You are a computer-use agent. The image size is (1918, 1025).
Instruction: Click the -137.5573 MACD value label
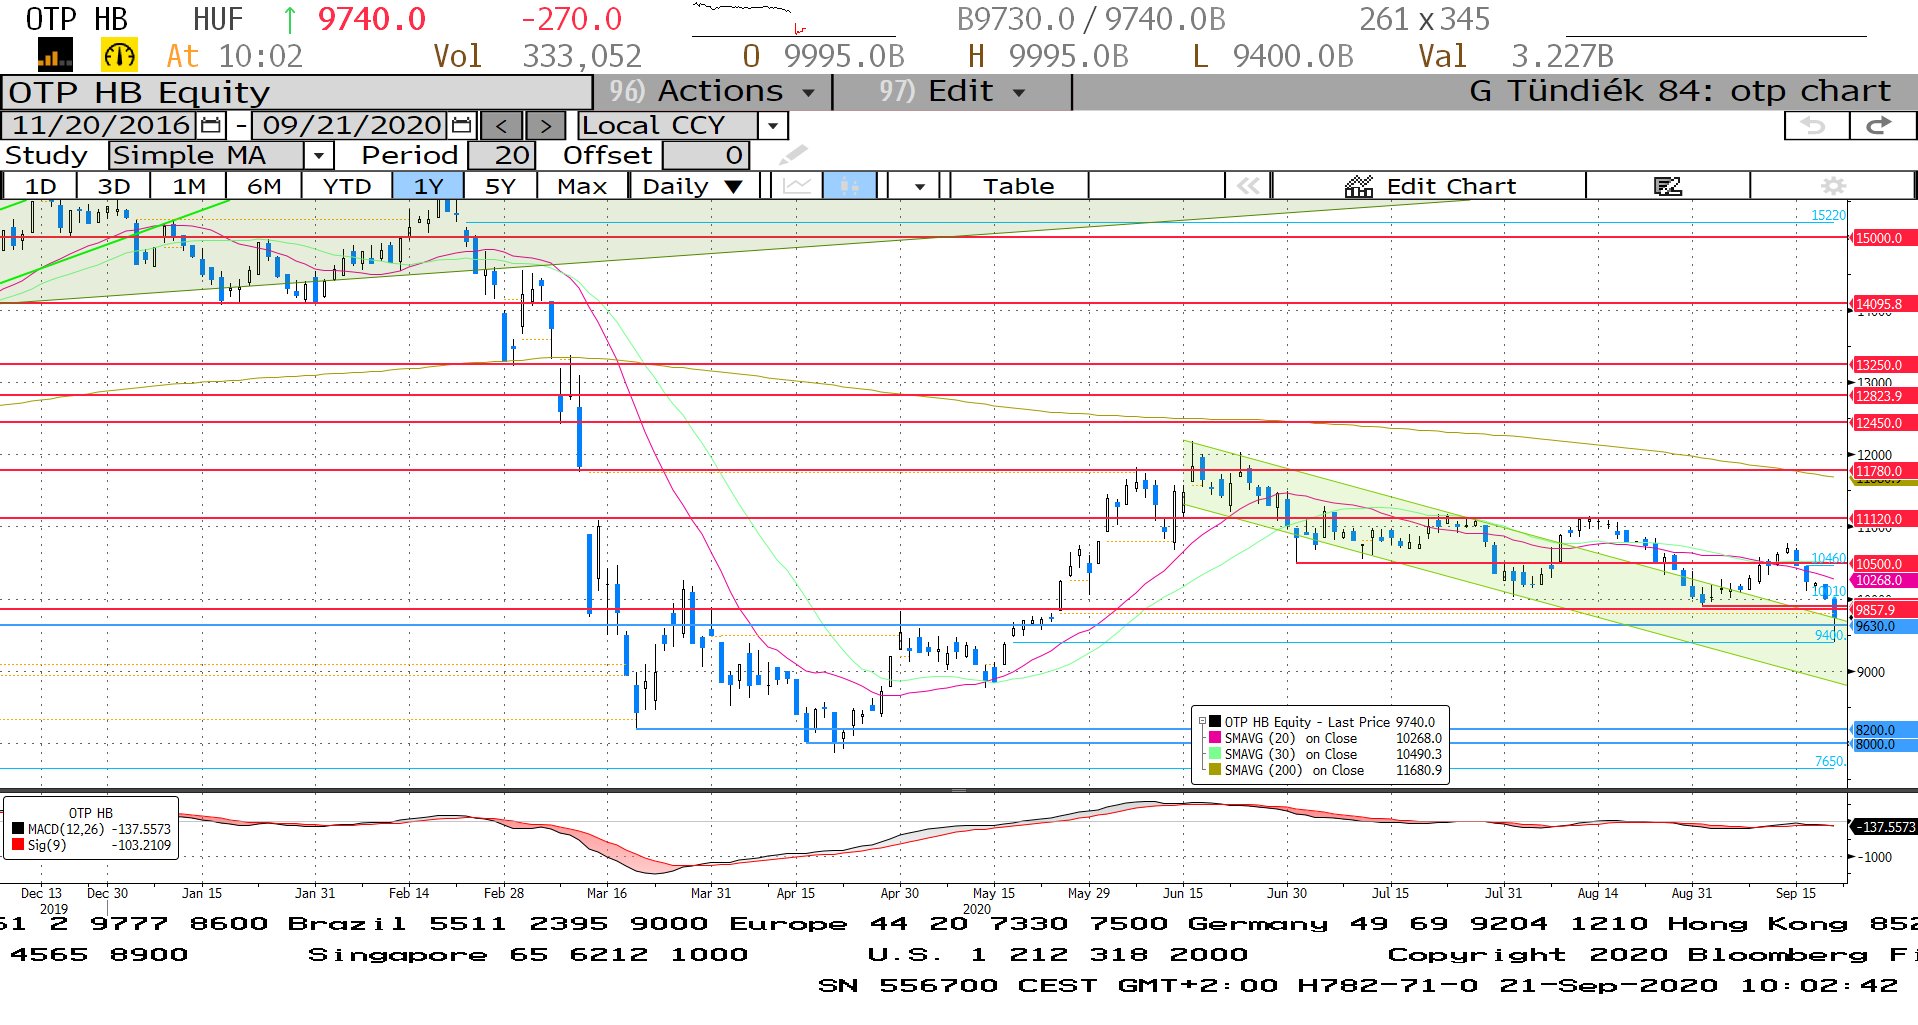click(x=1886, y=827)
